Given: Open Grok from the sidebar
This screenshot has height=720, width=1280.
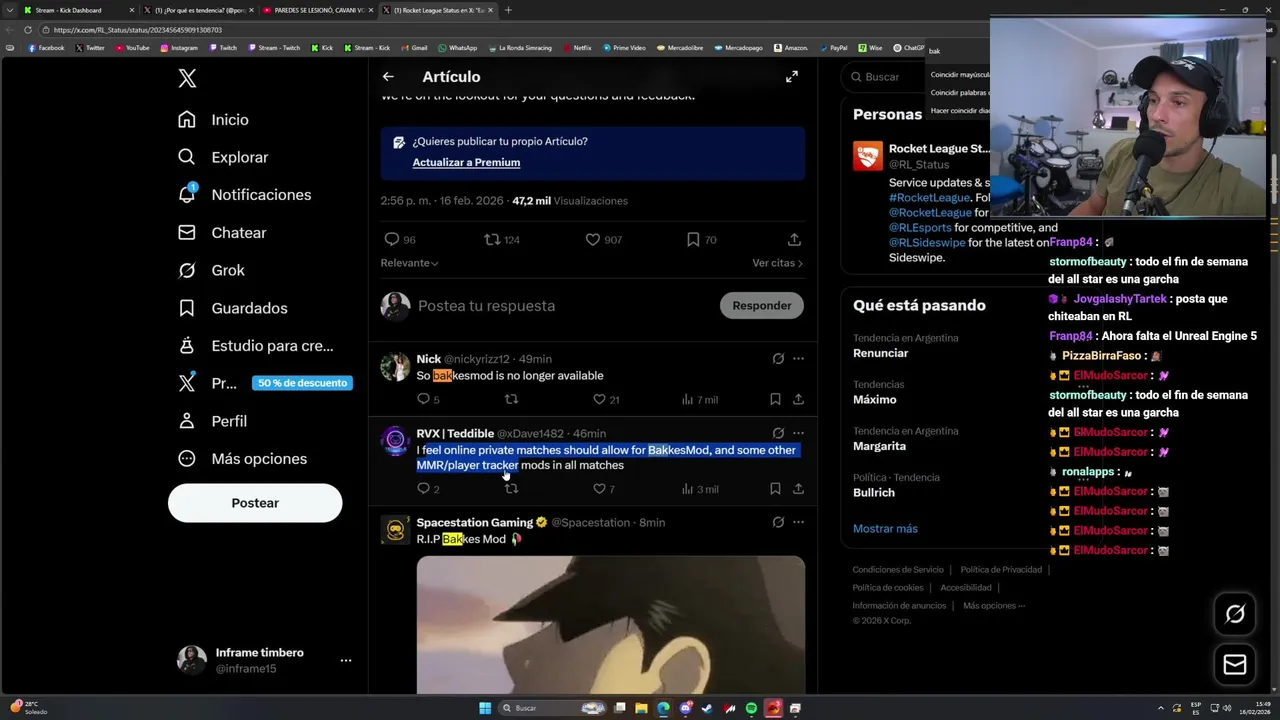Looking at the screenshot, I should tap(211, 271).
